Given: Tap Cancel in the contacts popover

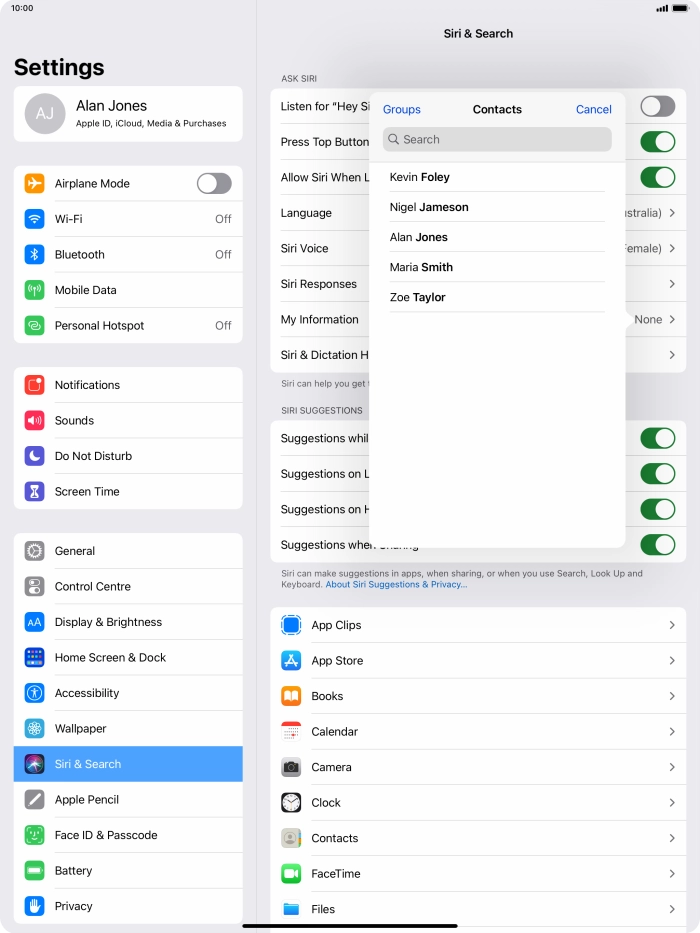Looking at the screenshot, I should (x=593, y=109).
